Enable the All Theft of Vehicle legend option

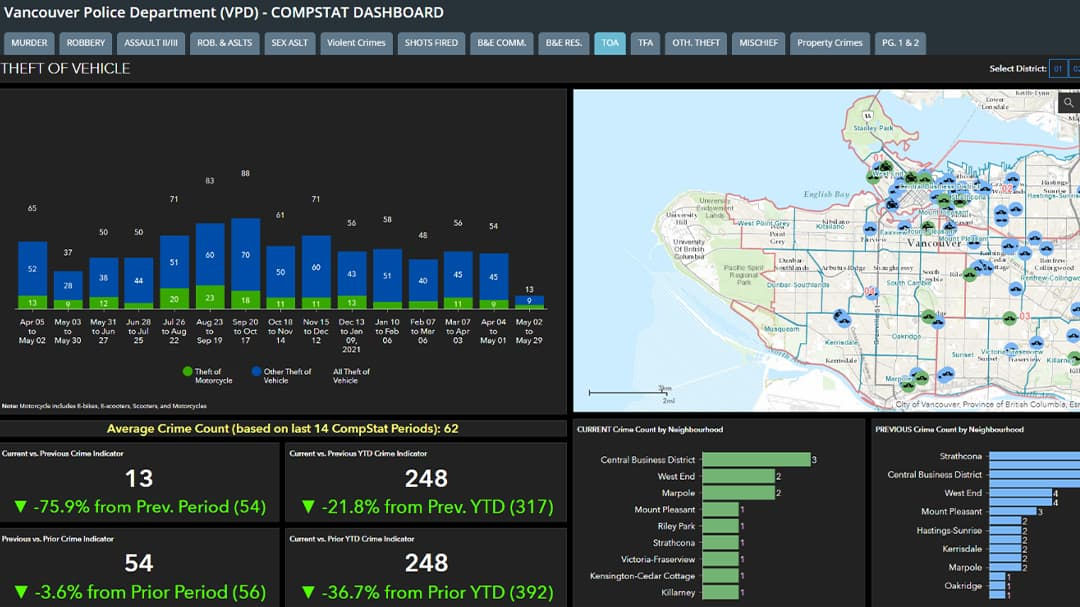tap(350, 376)
